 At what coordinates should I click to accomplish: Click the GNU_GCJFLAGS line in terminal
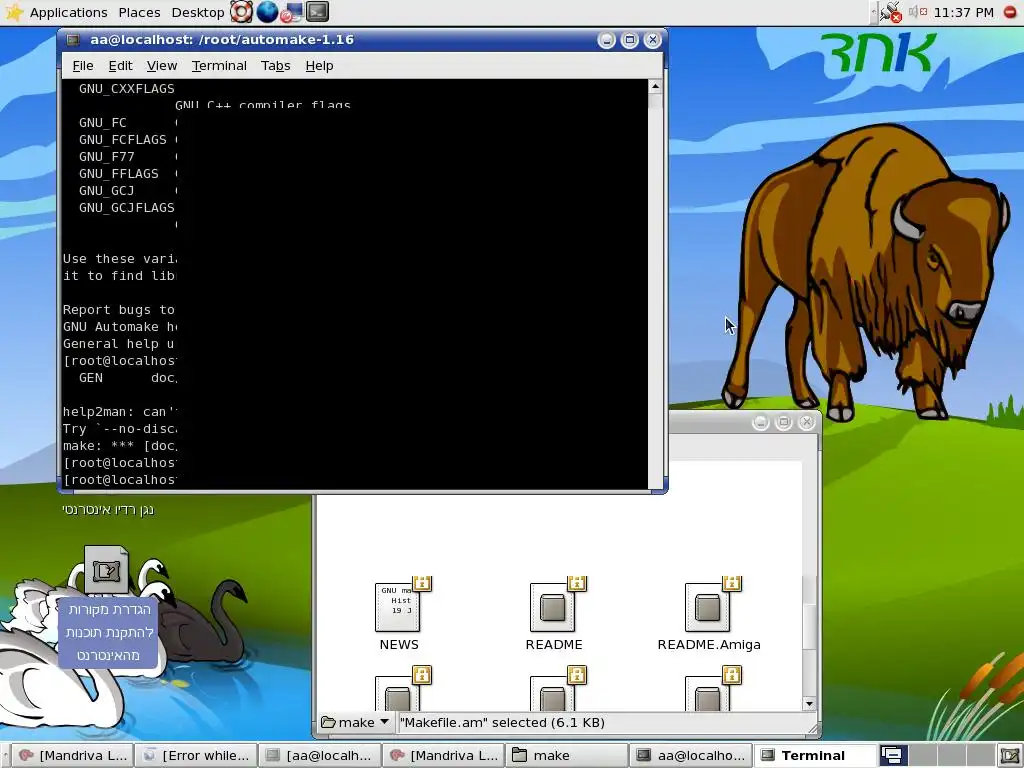pyautogui.click(x=127, y=207)
